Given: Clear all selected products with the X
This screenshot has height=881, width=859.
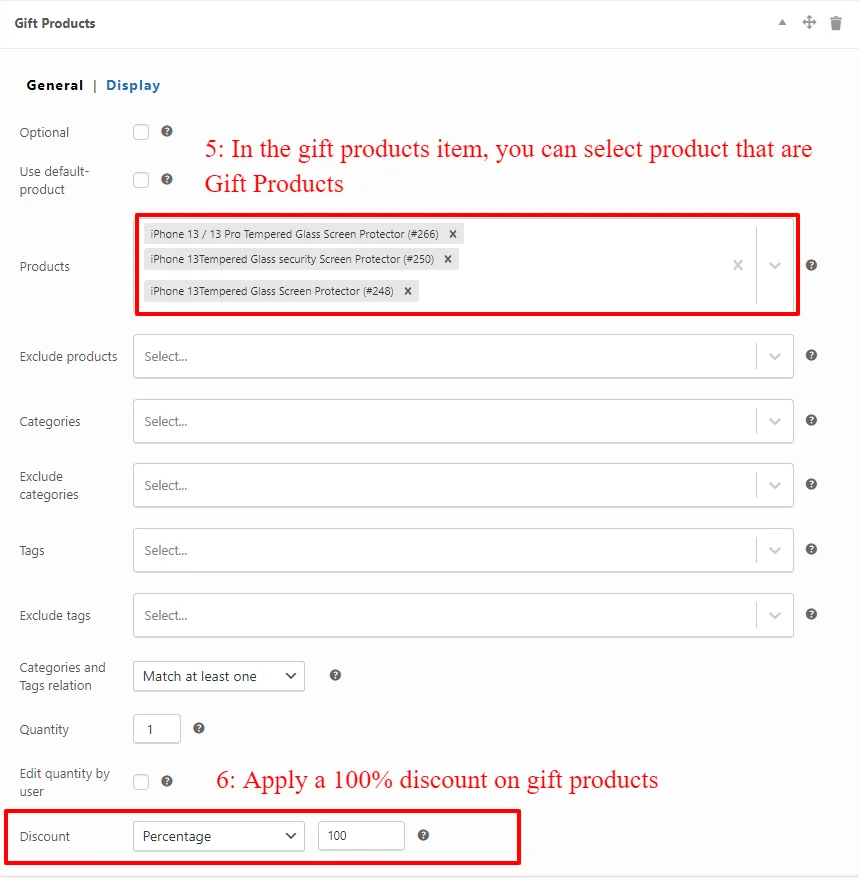Looking at the screenshot, I should coord(738,265).
